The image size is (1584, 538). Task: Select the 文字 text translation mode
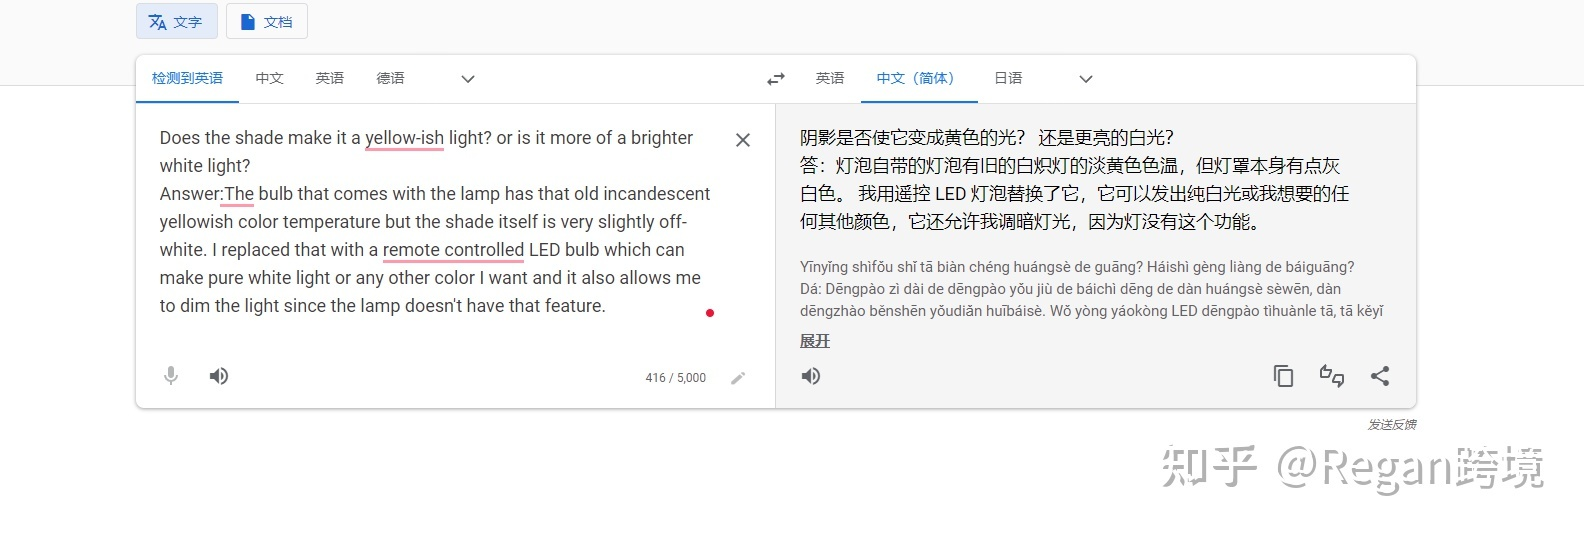176,22
